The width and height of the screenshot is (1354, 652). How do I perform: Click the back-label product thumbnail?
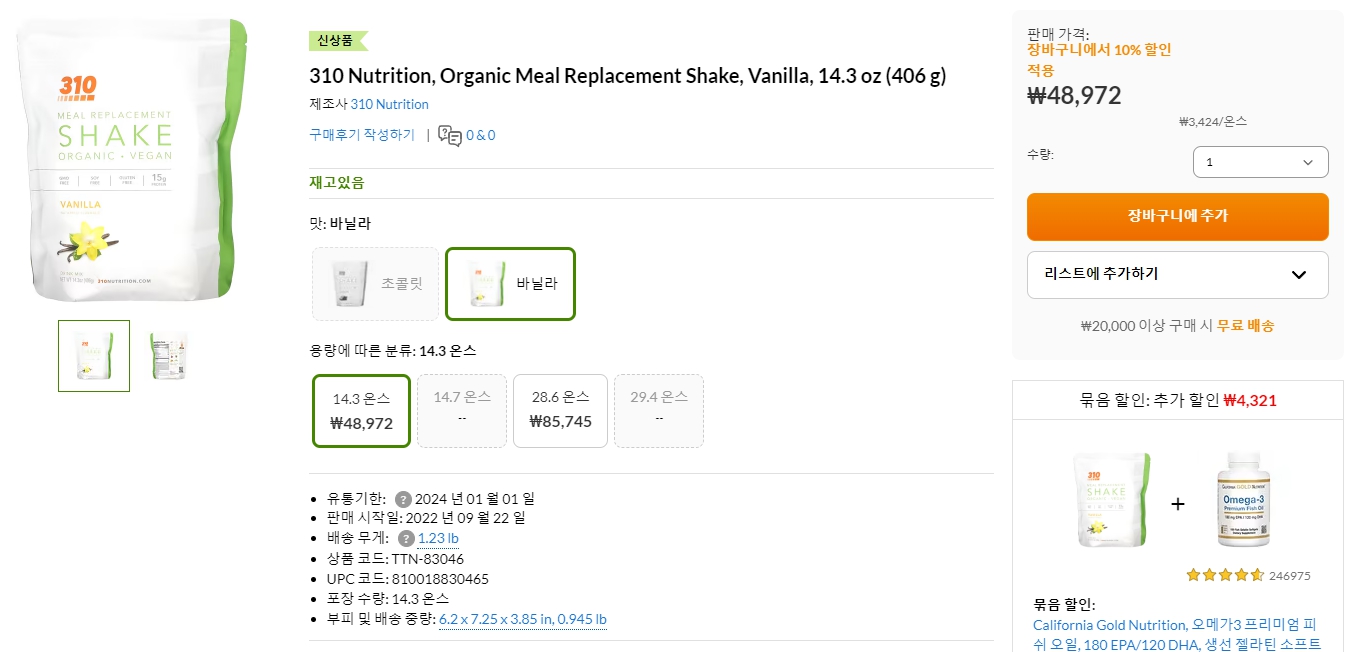167,356
